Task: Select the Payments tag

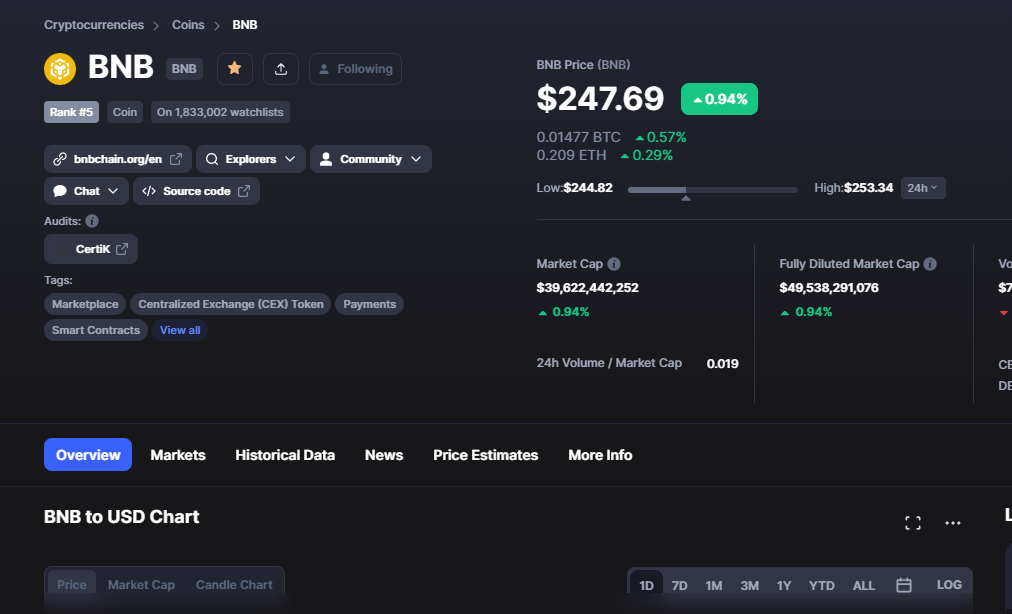Action: pos(369,304)
